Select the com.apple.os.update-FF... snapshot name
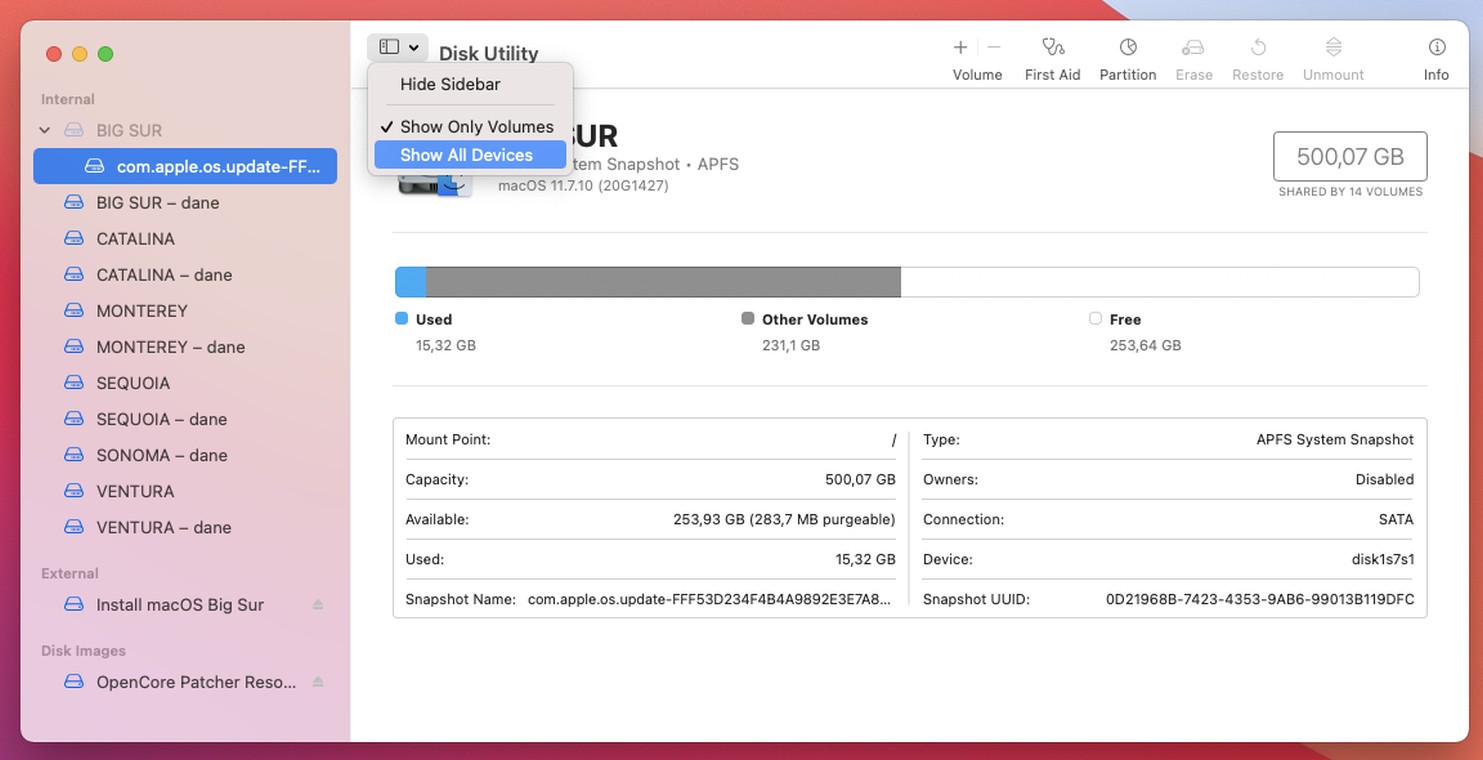This screenshot has height=760, width=1483. (219, 166)
